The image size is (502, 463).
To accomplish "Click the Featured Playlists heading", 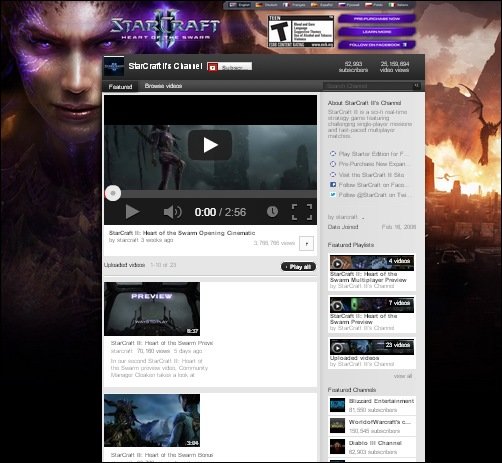I will point(351,245).
